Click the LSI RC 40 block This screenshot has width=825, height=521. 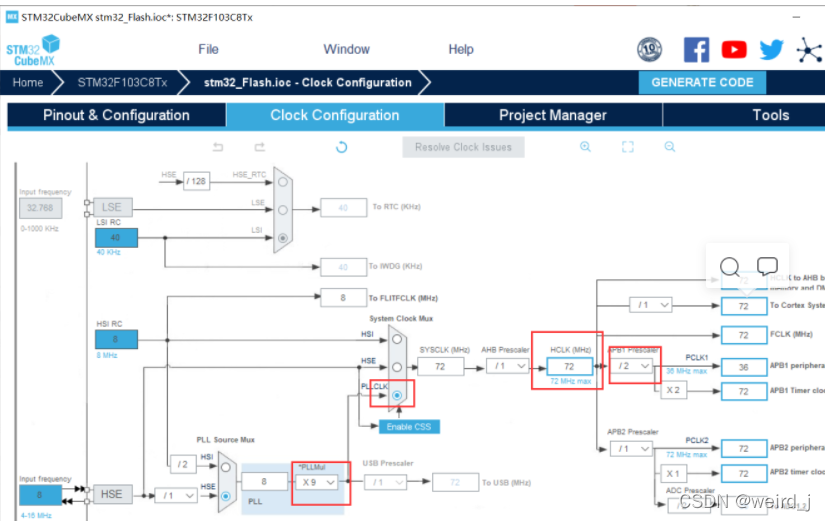pyautogui.click(x=116, y=237)
